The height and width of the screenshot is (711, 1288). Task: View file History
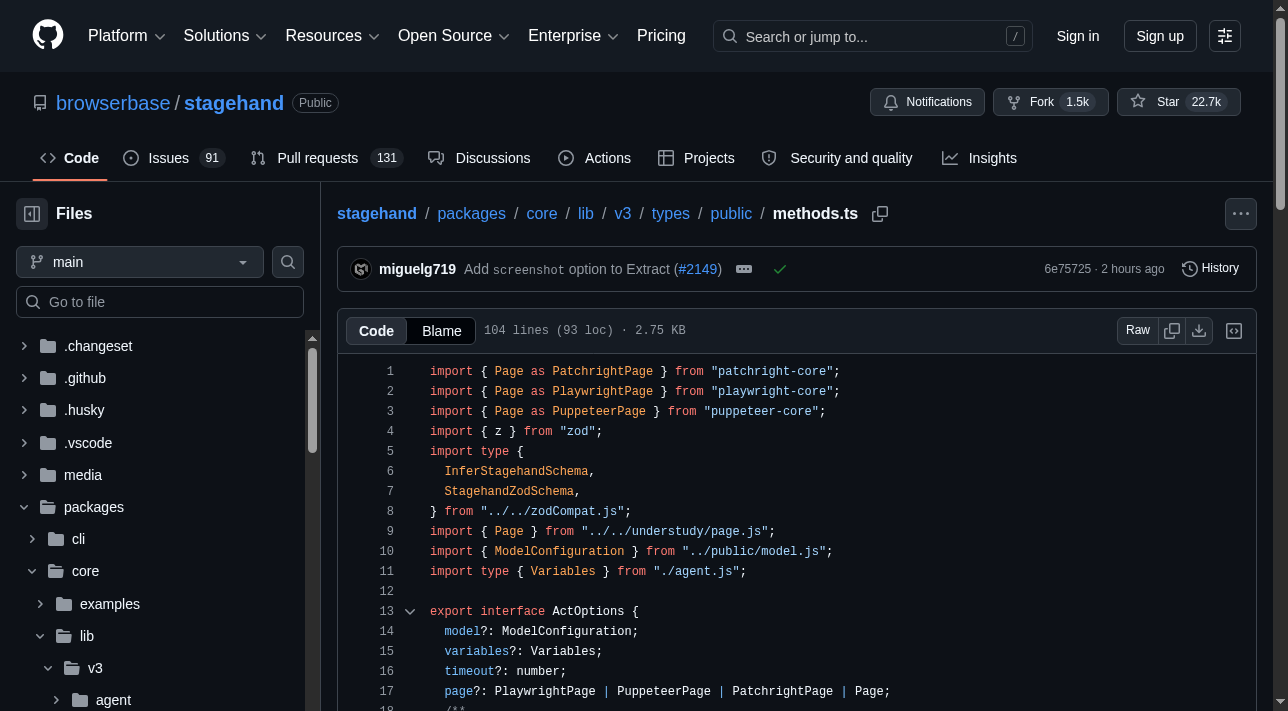click(x=1210, y=269)
